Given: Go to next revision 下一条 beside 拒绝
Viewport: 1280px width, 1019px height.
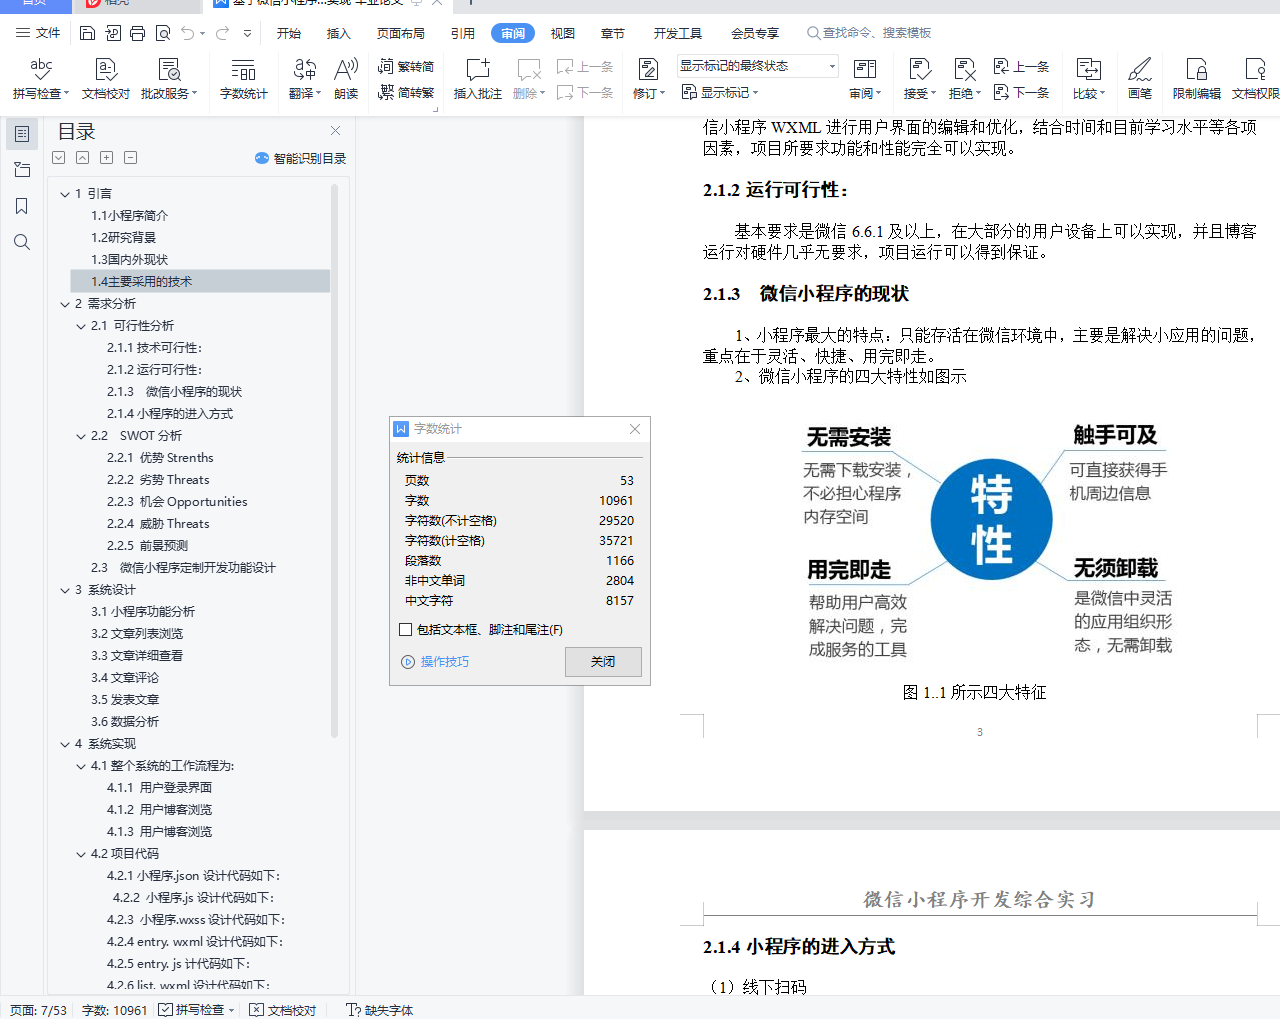Looking at the screenshot, I should click(x=1021, y=92).
